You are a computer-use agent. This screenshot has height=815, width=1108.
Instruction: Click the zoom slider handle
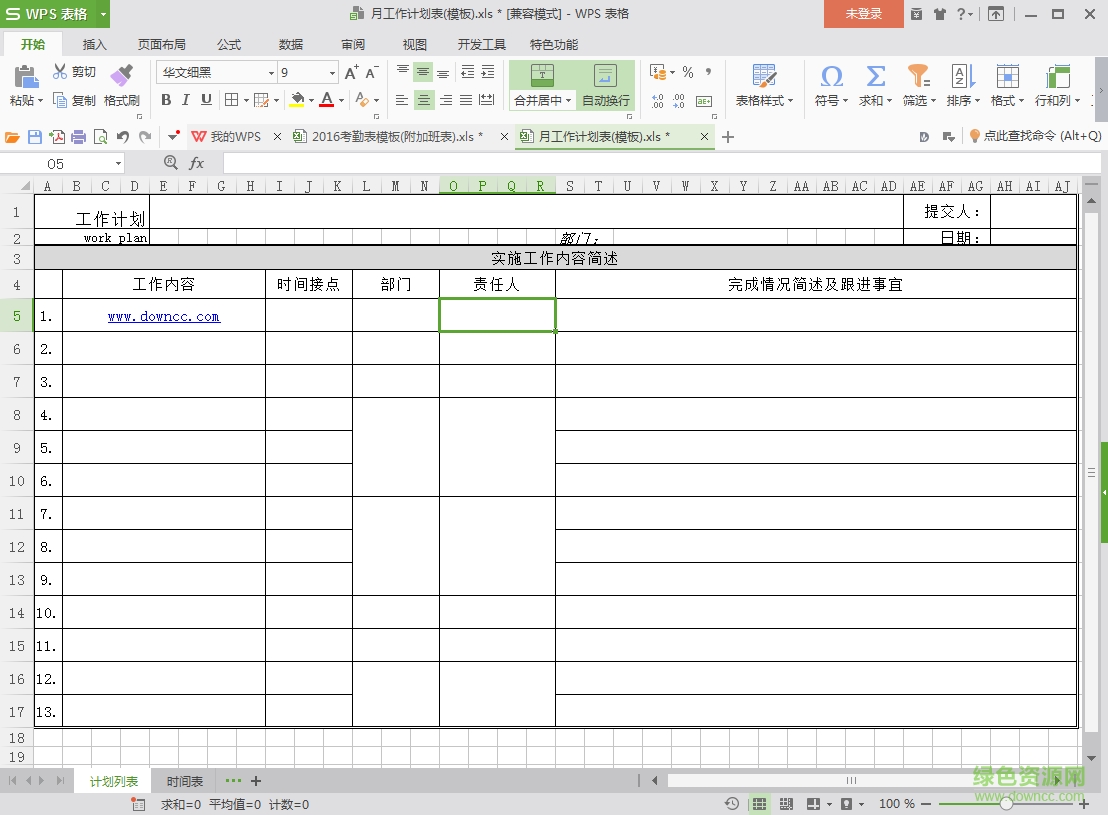coord(1007,804)
